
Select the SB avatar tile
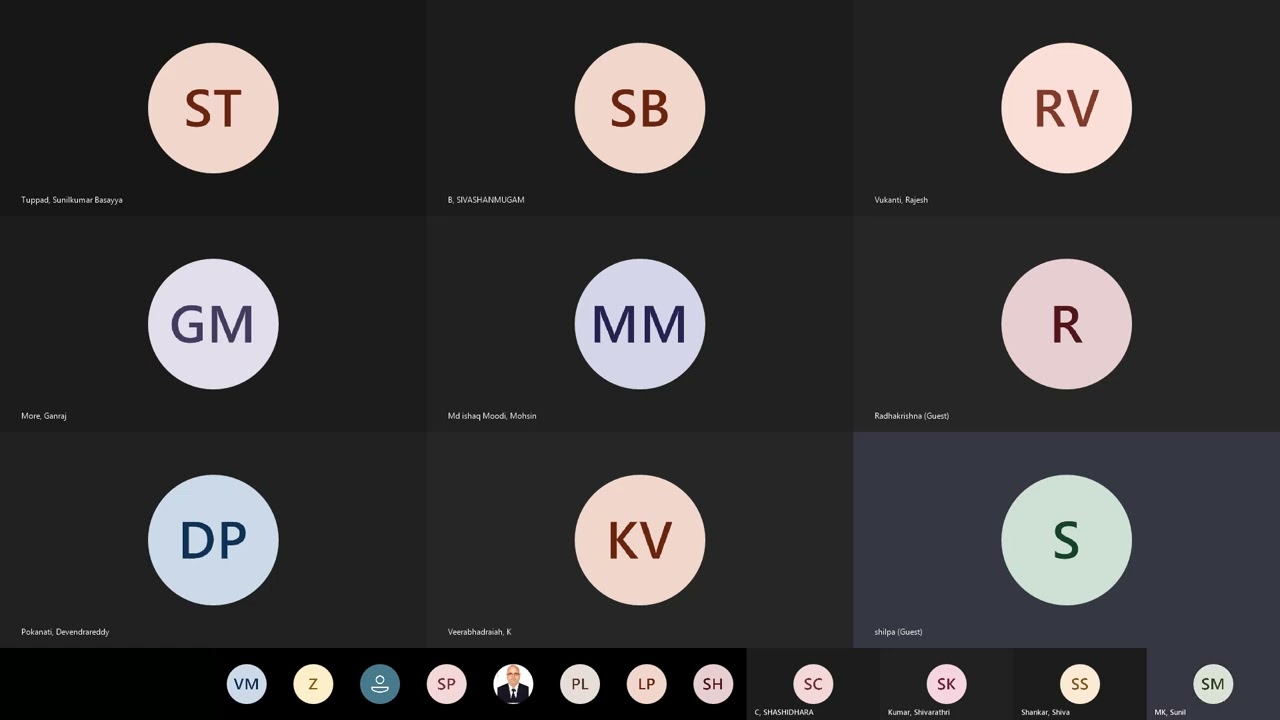(x=640, y=108)
